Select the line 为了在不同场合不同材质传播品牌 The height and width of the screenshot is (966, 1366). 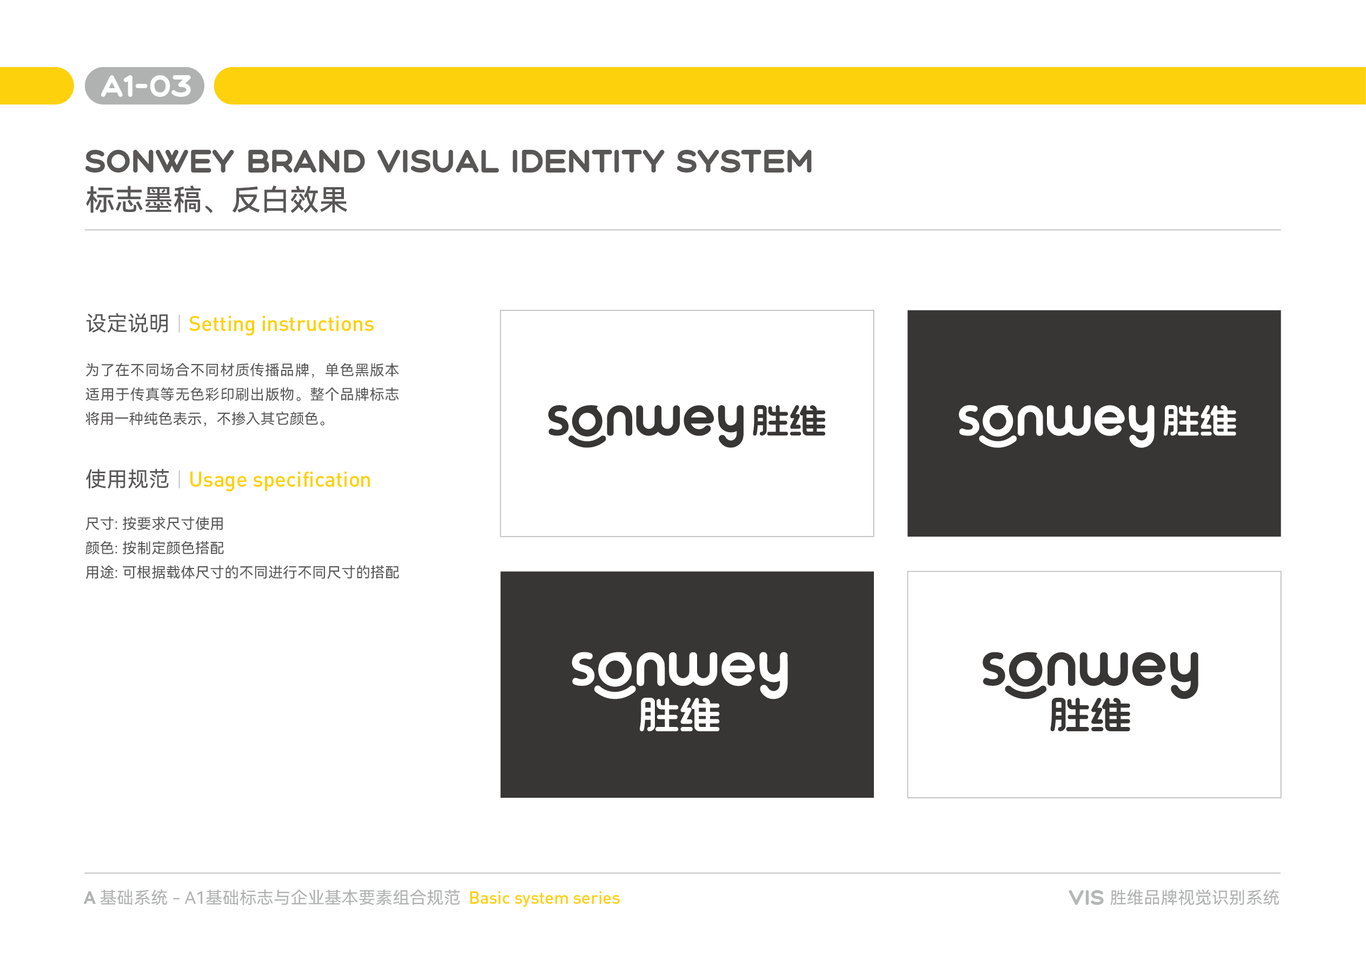point(242,370)
